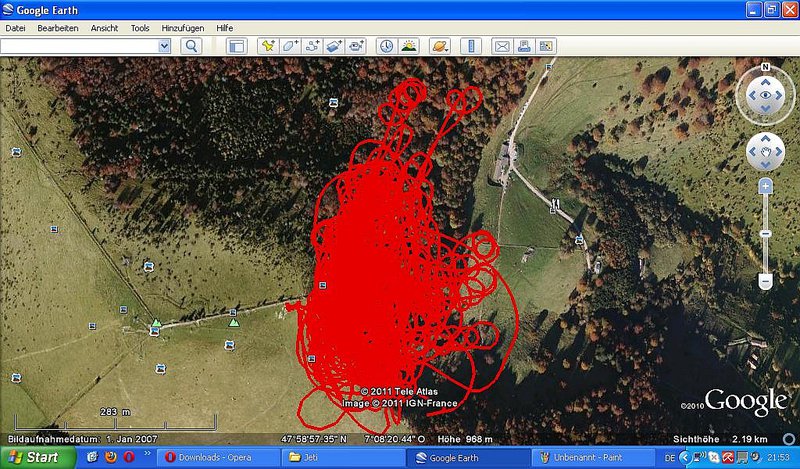Open the Ansicht menu
The image size is (800, 469).
(x=104, y=28)
